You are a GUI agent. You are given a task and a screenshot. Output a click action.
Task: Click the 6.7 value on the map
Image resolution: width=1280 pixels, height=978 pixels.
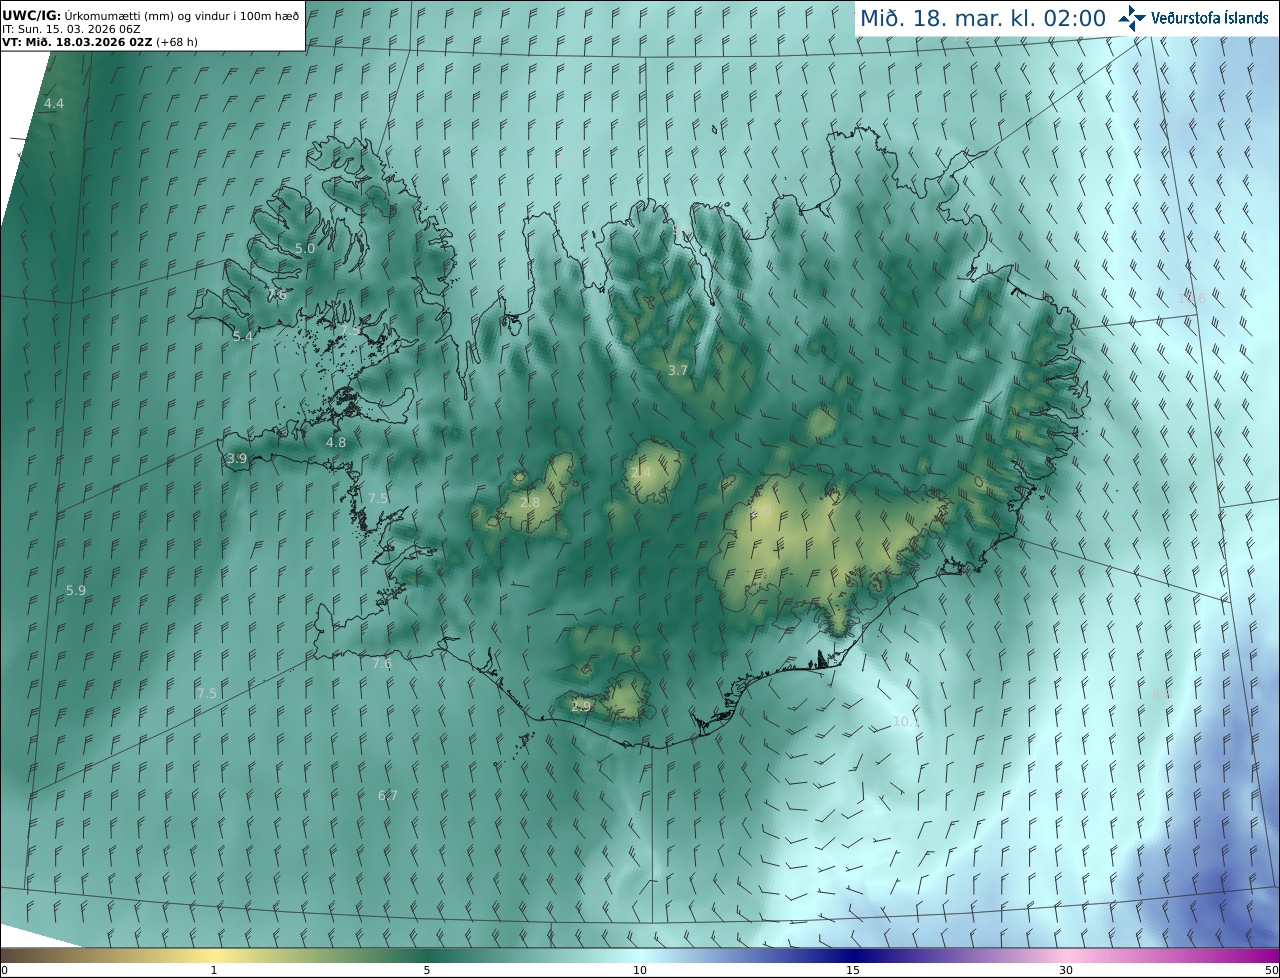point(388,796)
